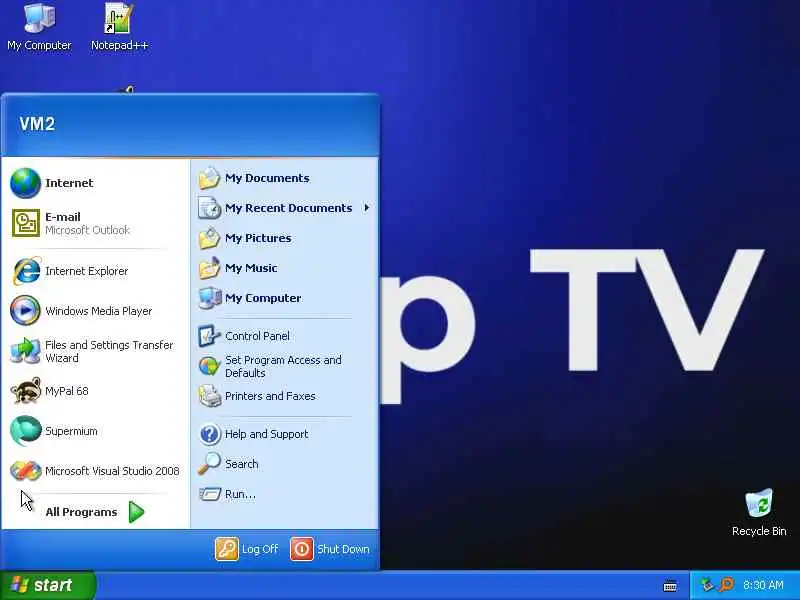Click the All Programs label
The height and width of the screenshot is (600, 800).
pyautogui.click(x=81, y=512)
